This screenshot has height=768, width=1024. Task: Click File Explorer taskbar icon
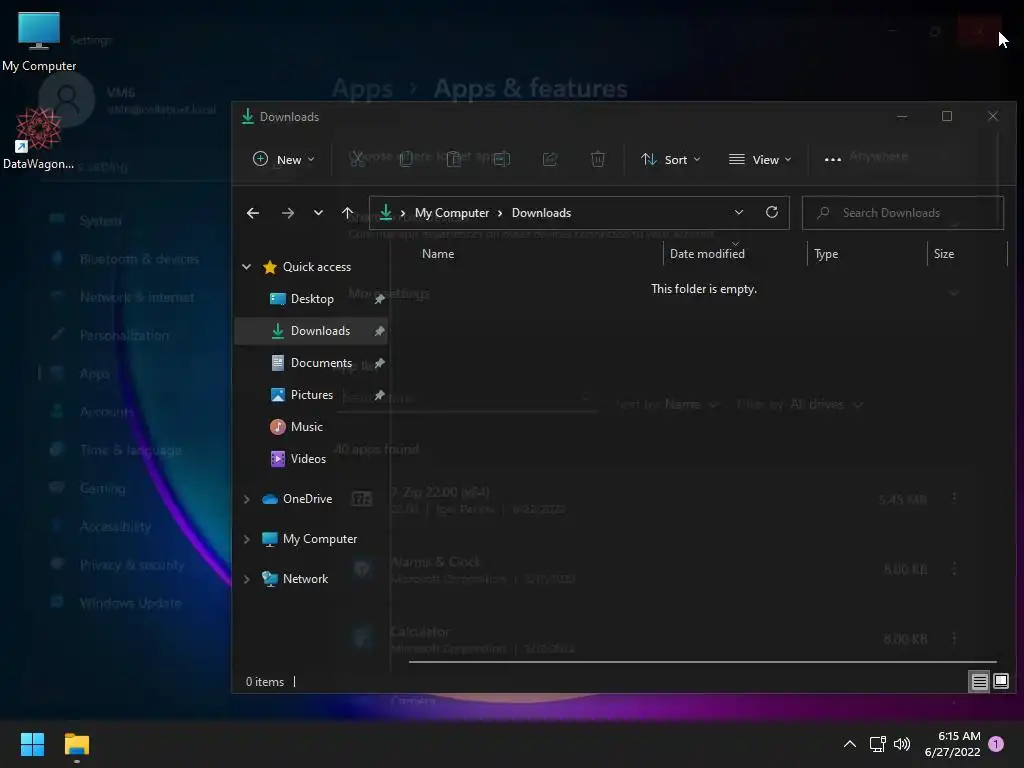pos(76,744)
